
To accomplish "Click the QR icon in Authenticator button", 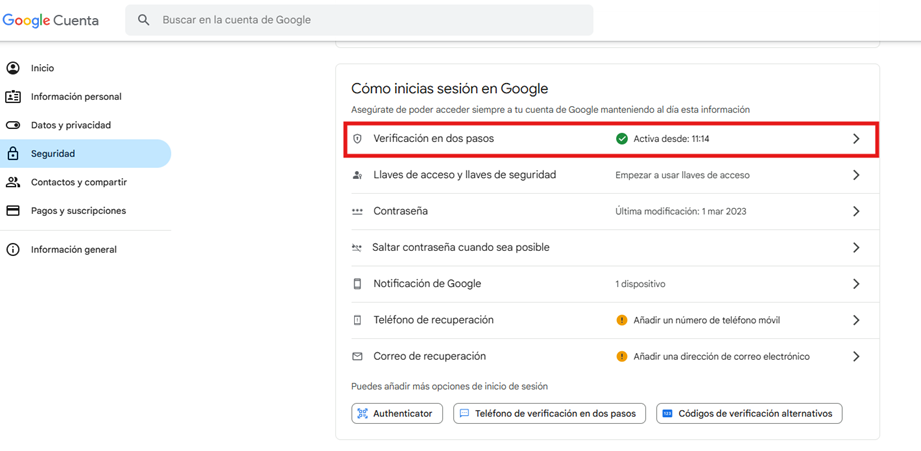I will pyautogui.click(x=362, y=413).
